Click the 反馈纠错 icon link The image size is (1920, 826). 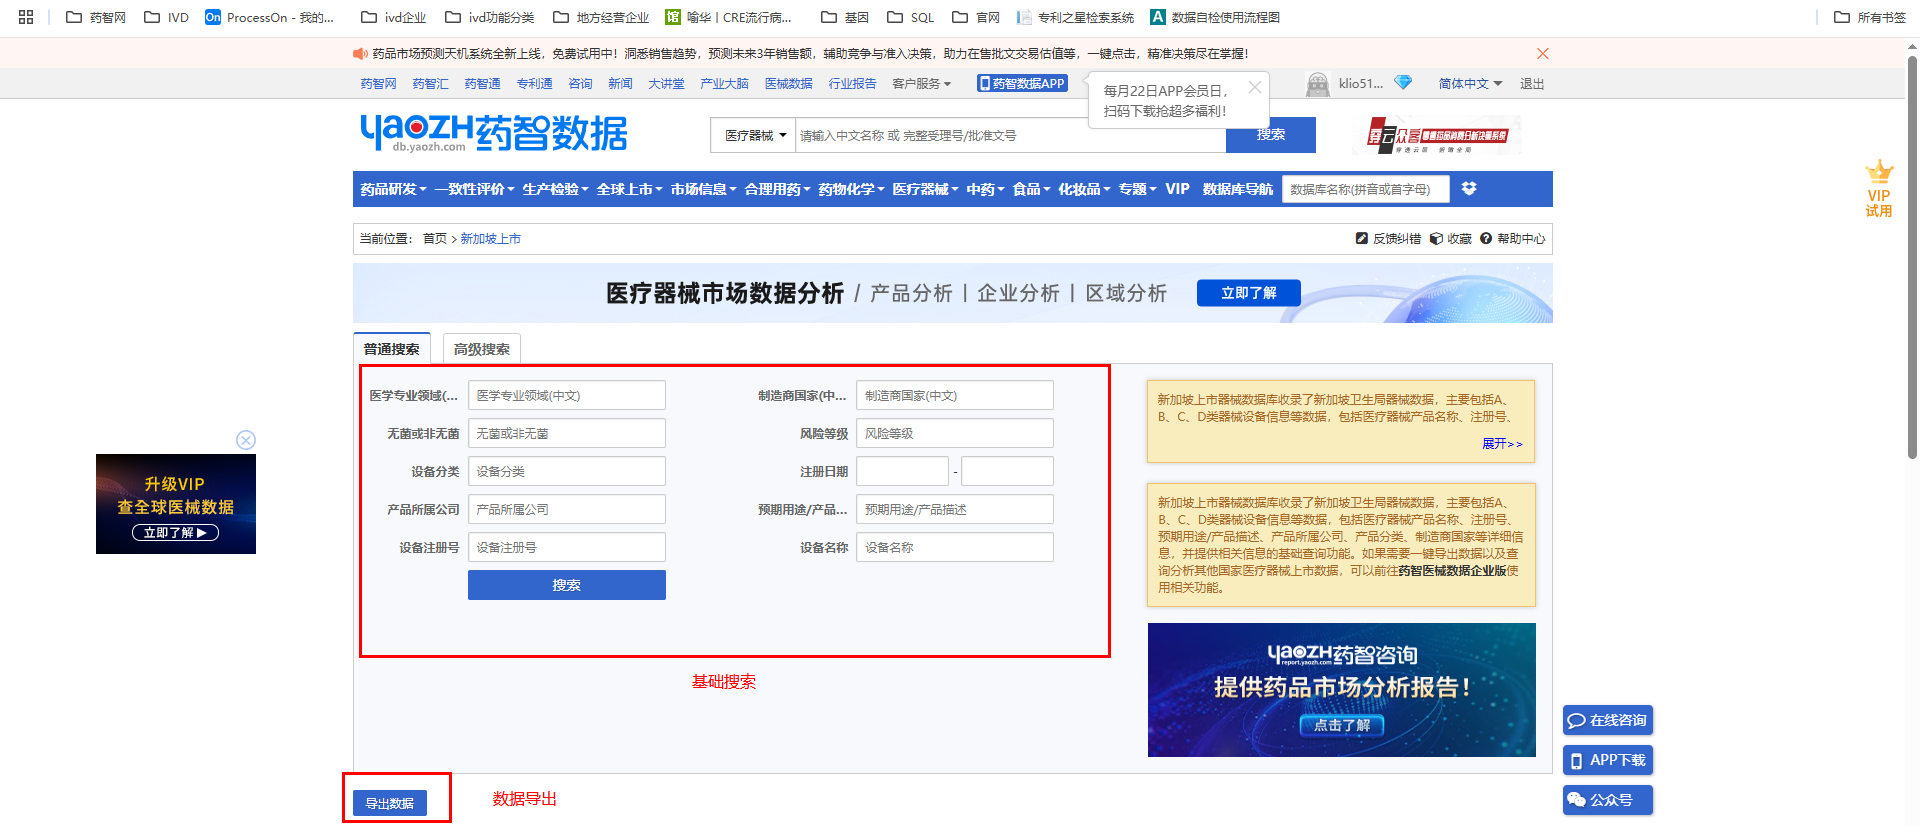[x=1388, y=239]
